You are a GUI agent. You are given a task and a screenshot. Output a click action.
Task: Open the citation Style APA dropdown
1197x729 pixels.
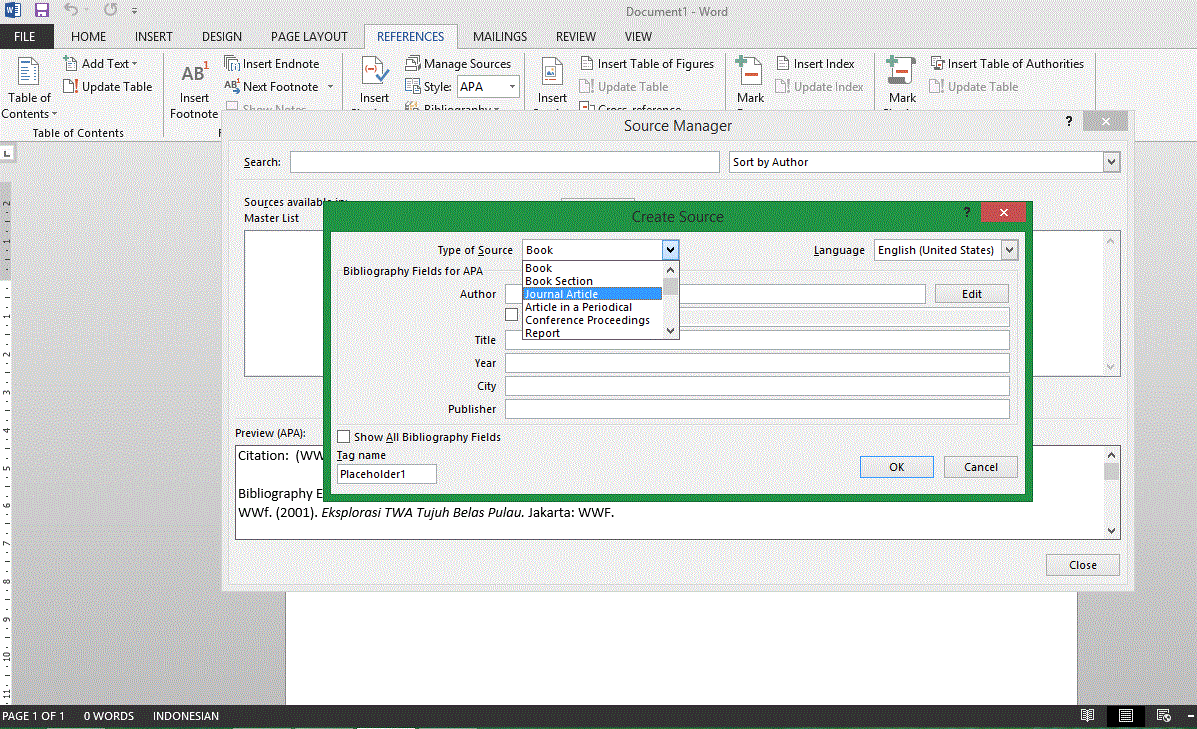512,86
